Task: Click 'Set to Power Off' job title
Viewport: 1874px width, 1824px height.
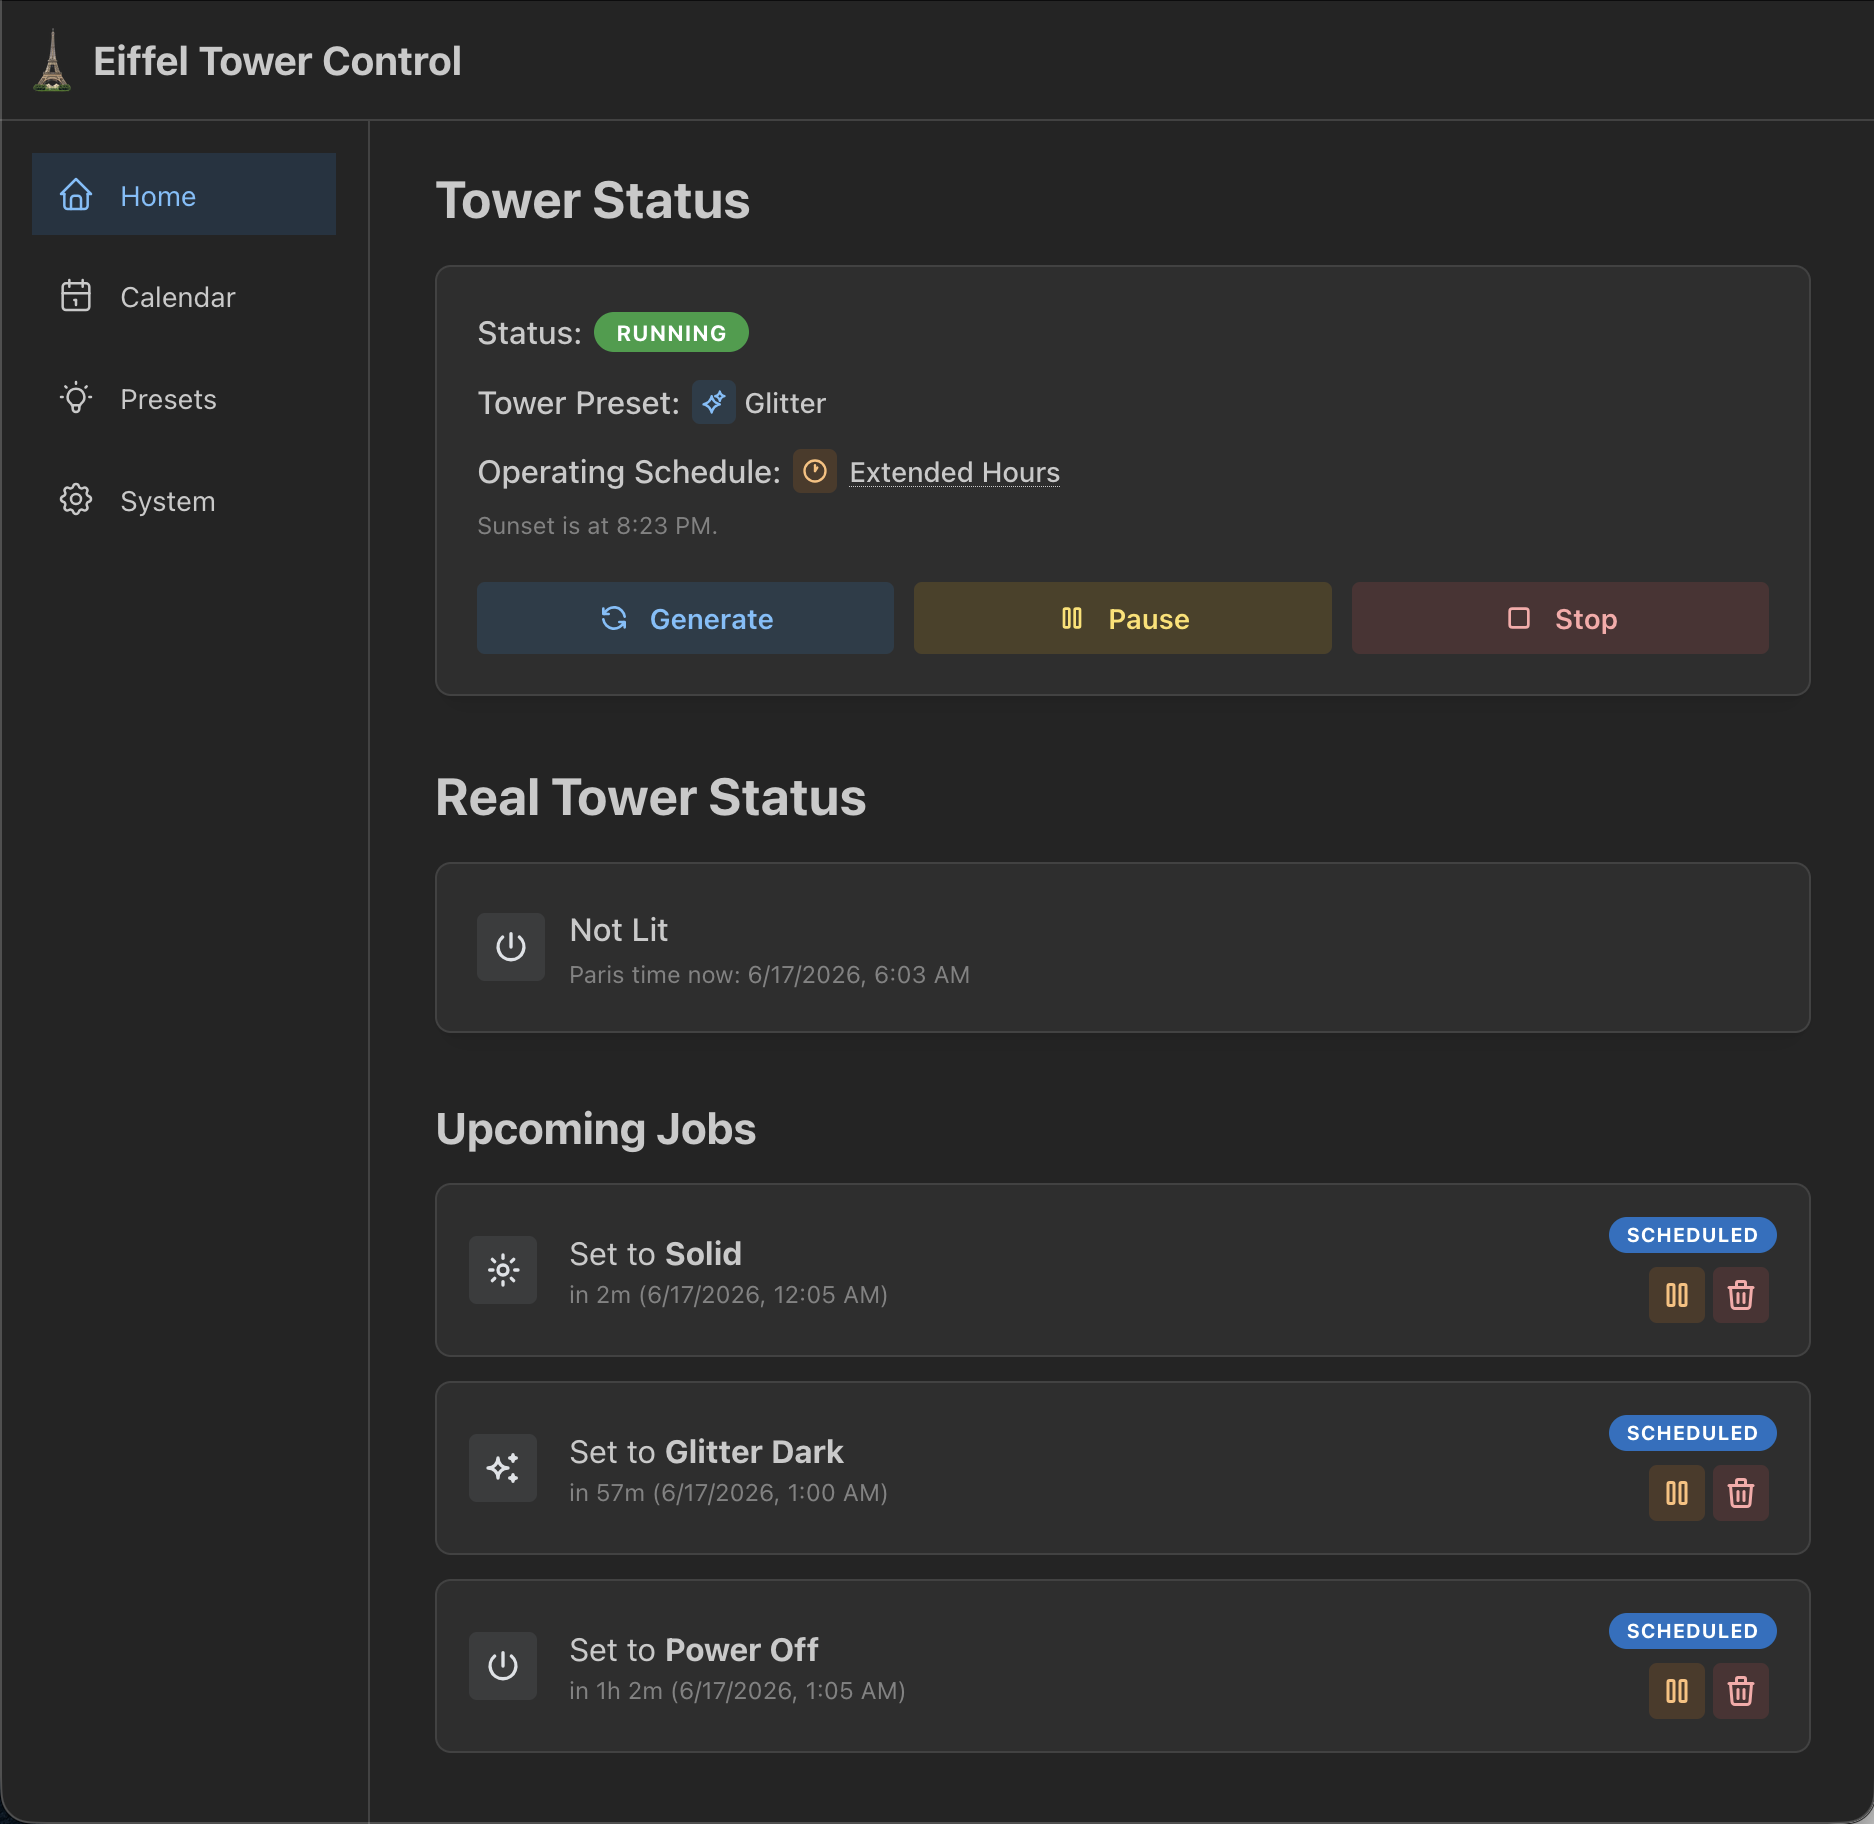Action: [x=694, y=1650]
